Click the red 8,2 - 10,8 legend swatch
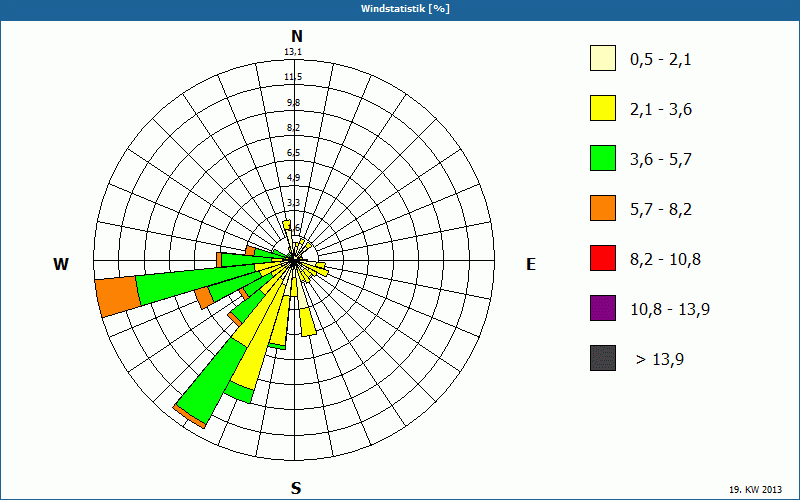This screenshot has height=500, width=800. (603, 258)
